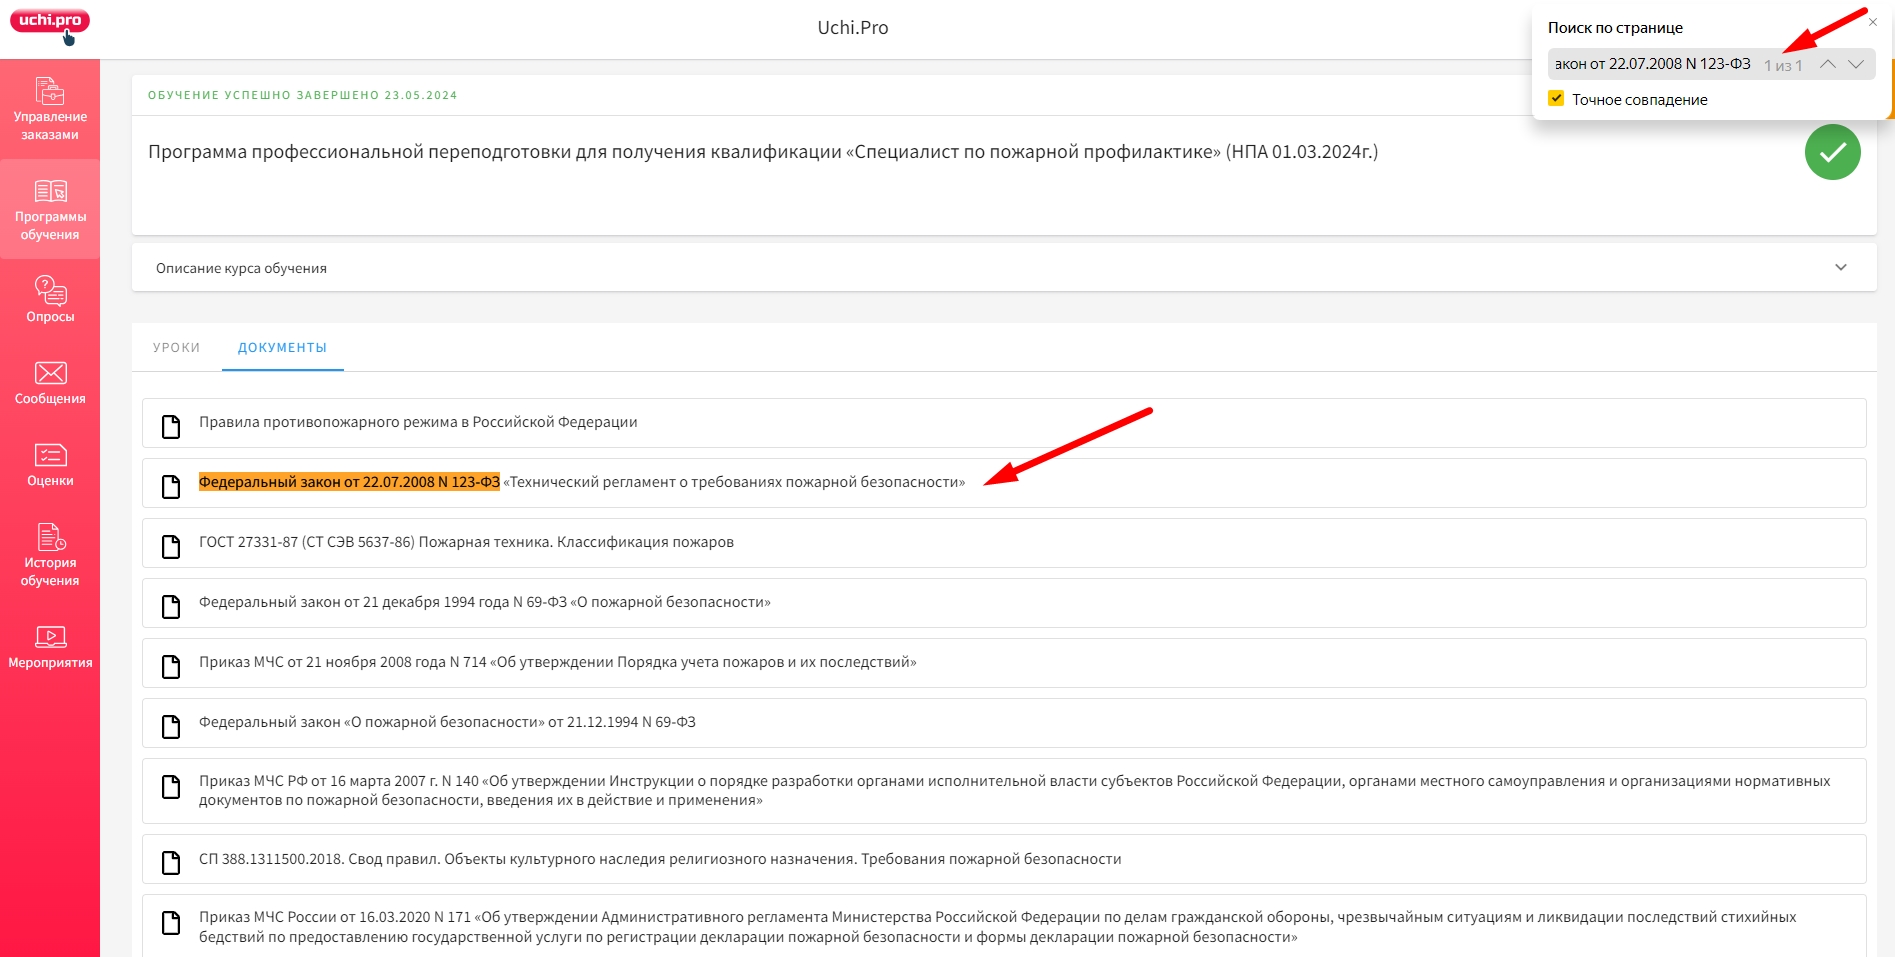Expand Описание курса обучения section
This screenshot has height=957, width=1895.
point(1004,267)
